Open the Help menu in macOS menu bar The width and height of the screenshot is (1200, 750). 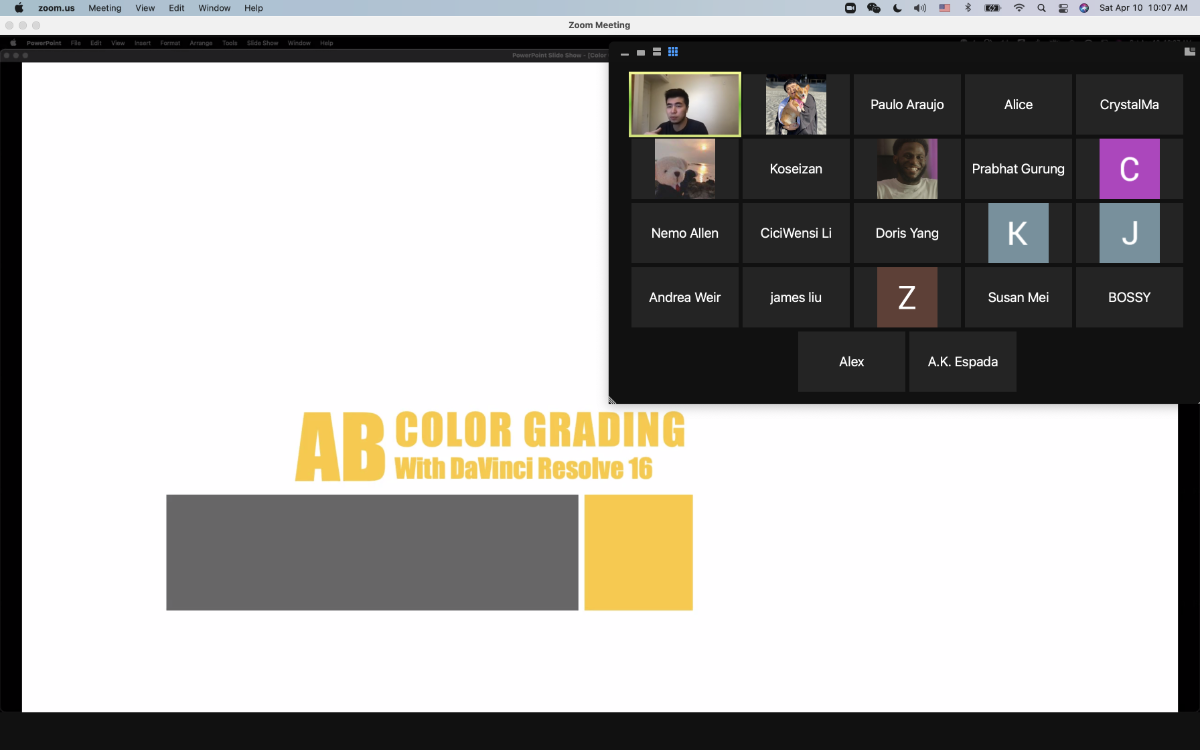click(x=253, y=8)
